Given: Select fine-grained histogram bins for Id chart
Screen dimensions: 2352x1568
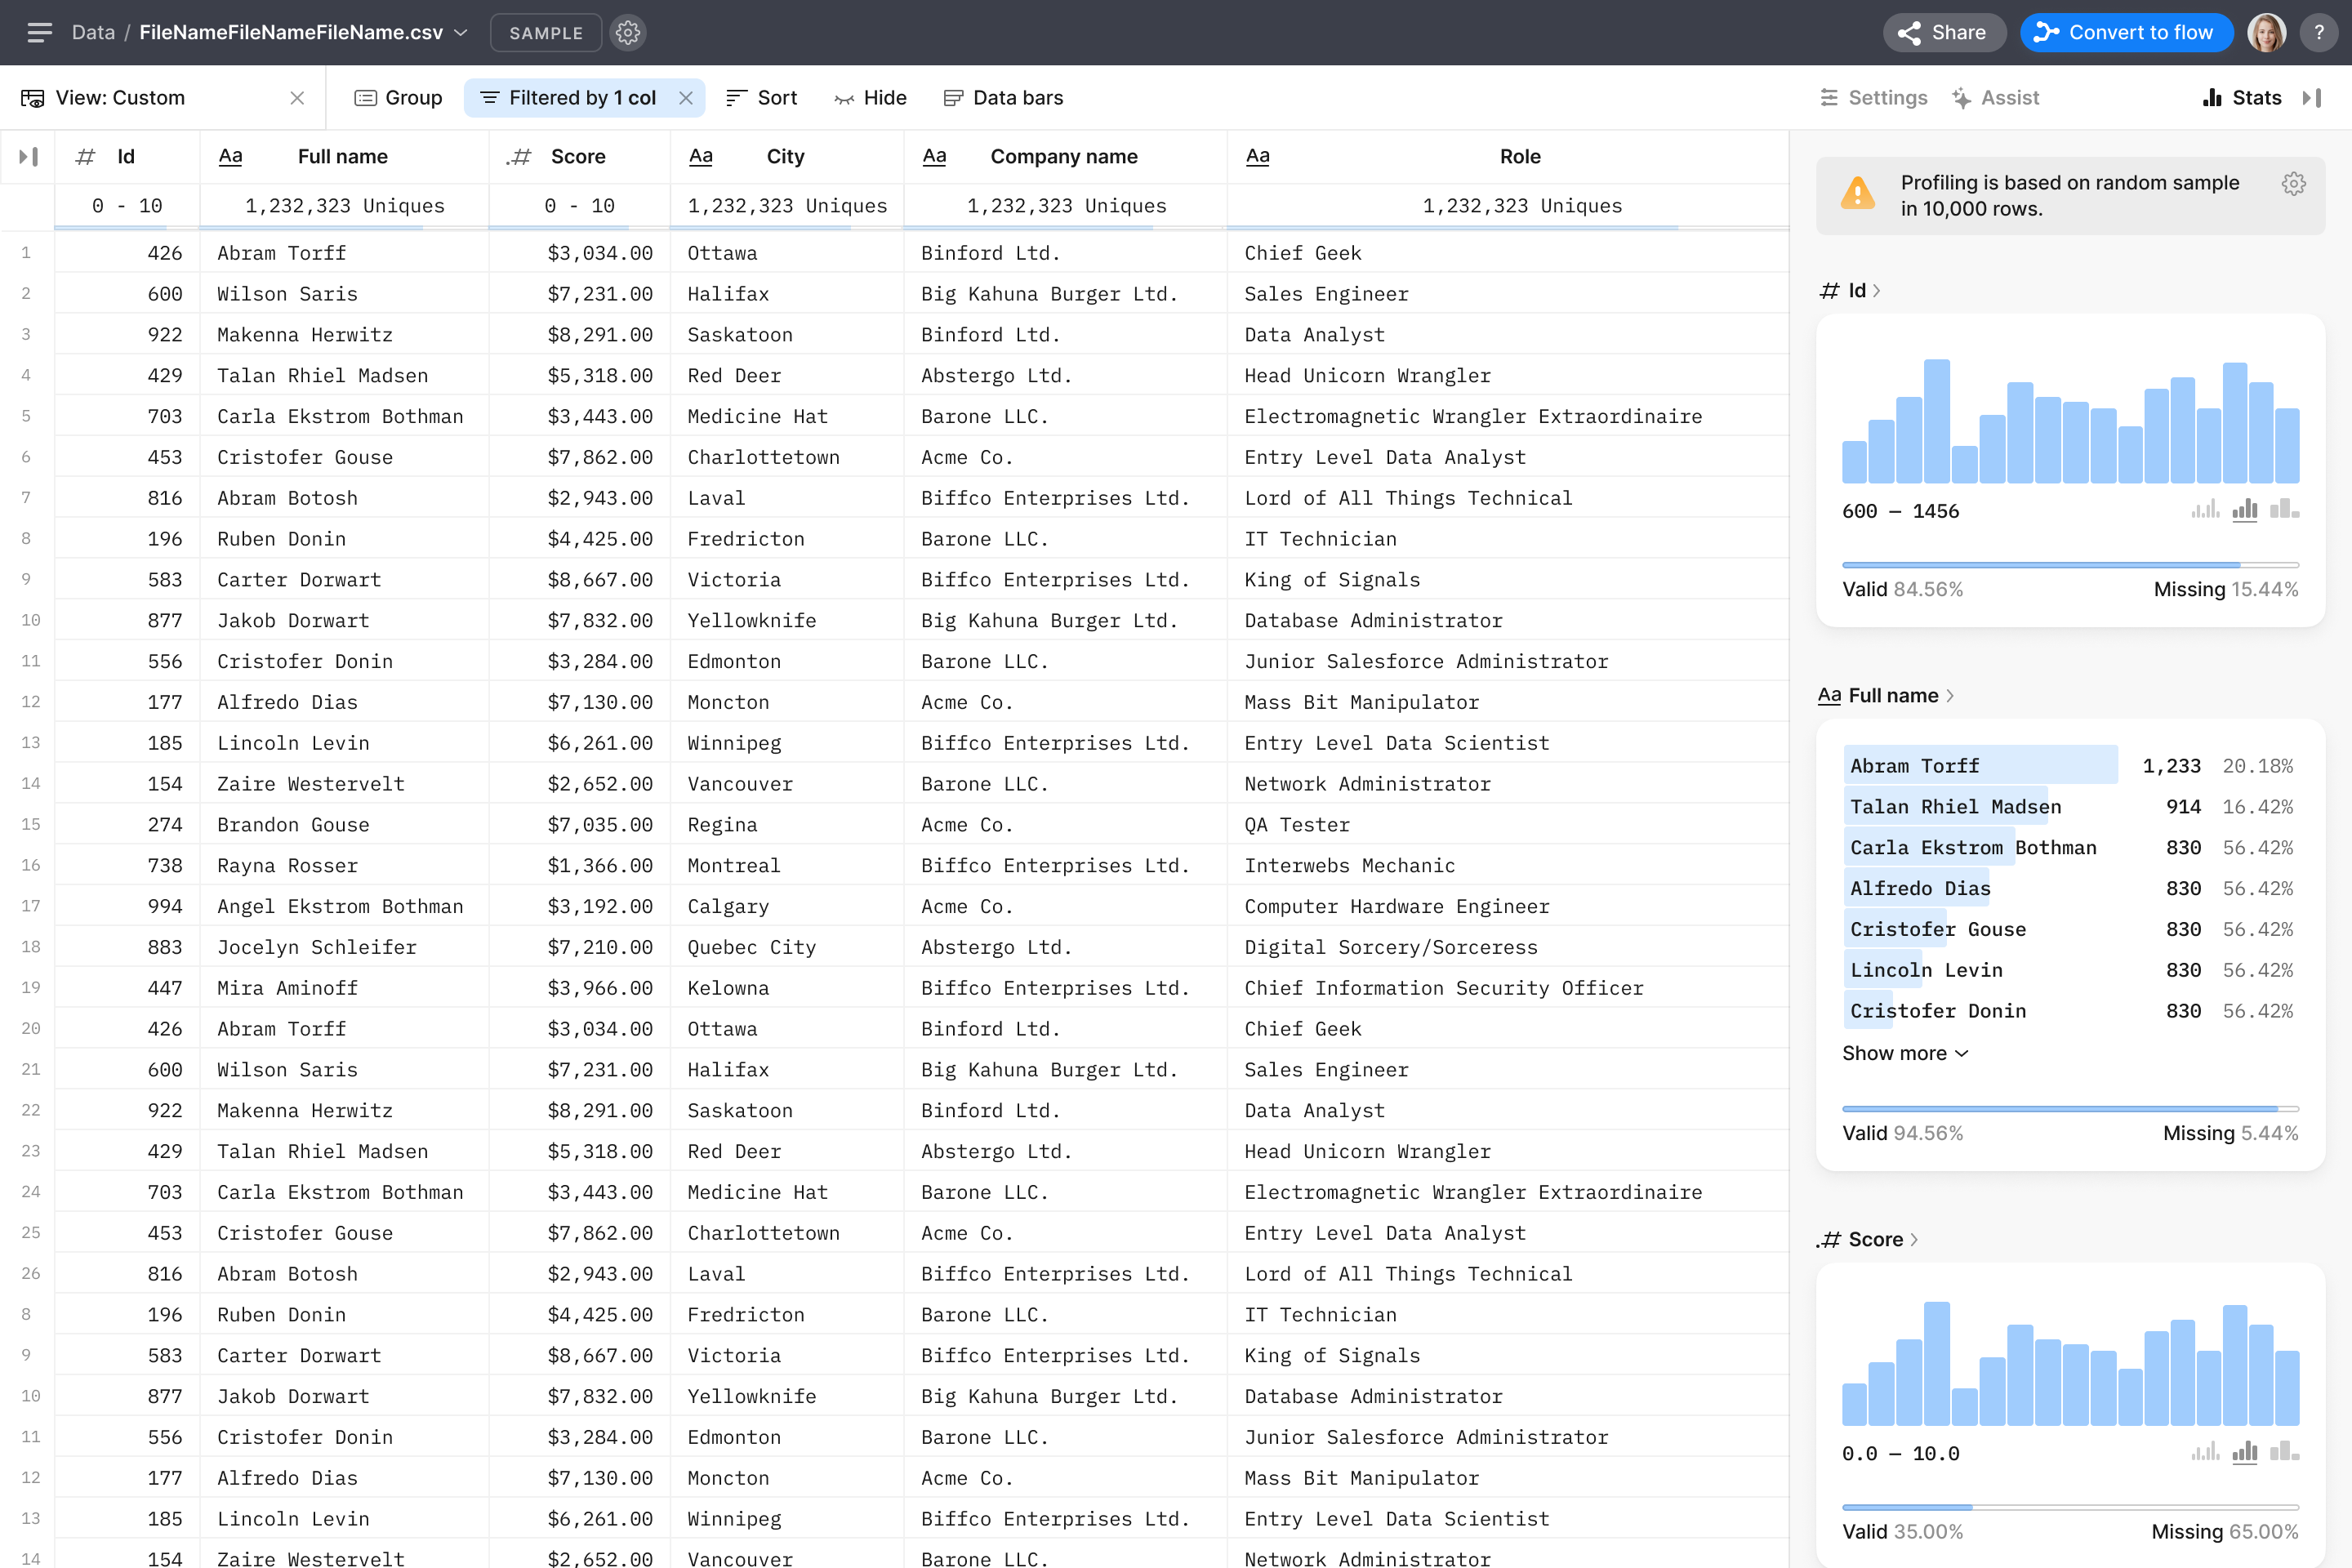Looking at the screenshot, I should [x=2205, y=510].
